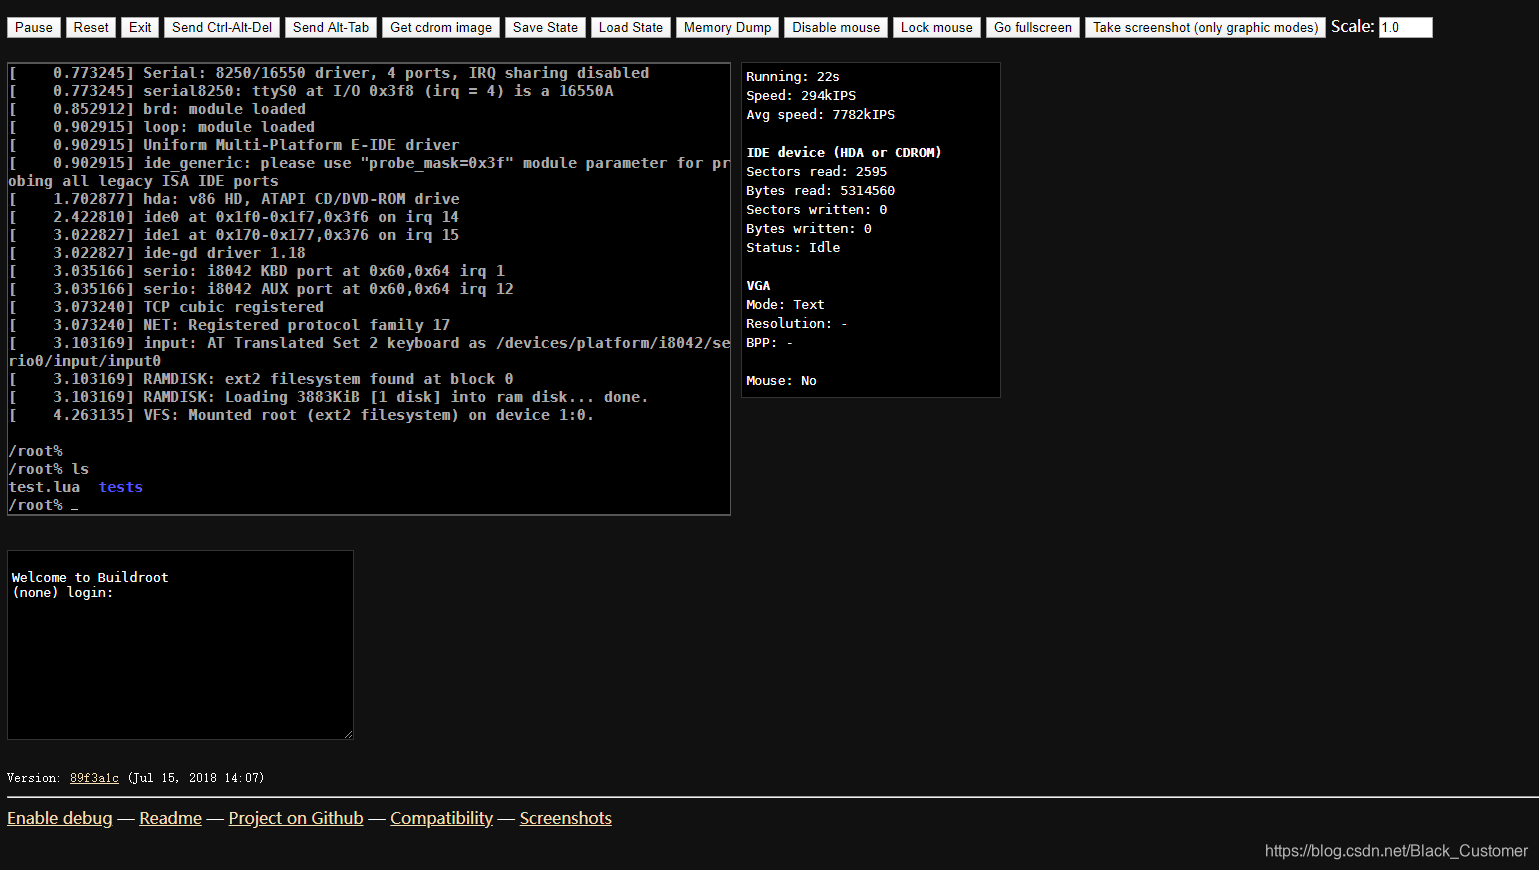The image size is (1539, 870).
Task: Click 'brd: module loaded' log line
Action: coord(157,109)
